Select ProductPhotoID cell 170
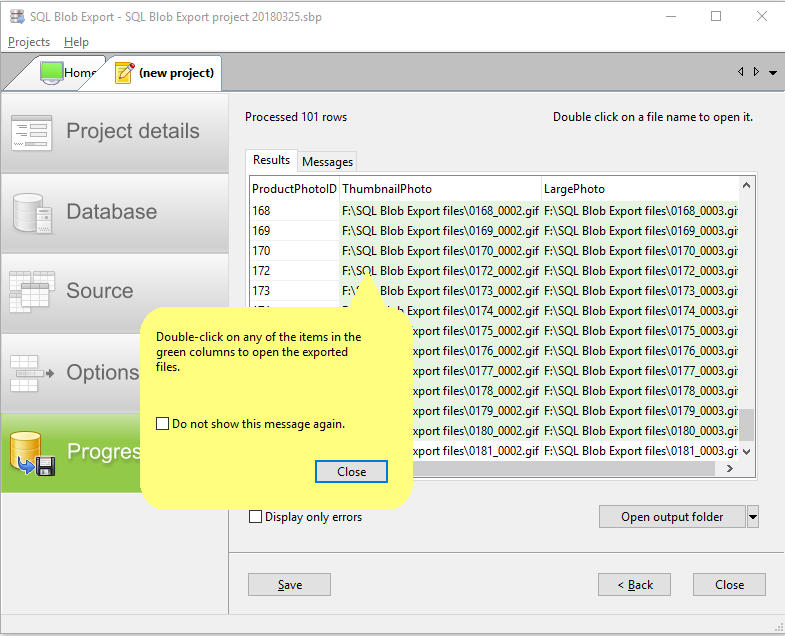785x636 pixels. 294,251
